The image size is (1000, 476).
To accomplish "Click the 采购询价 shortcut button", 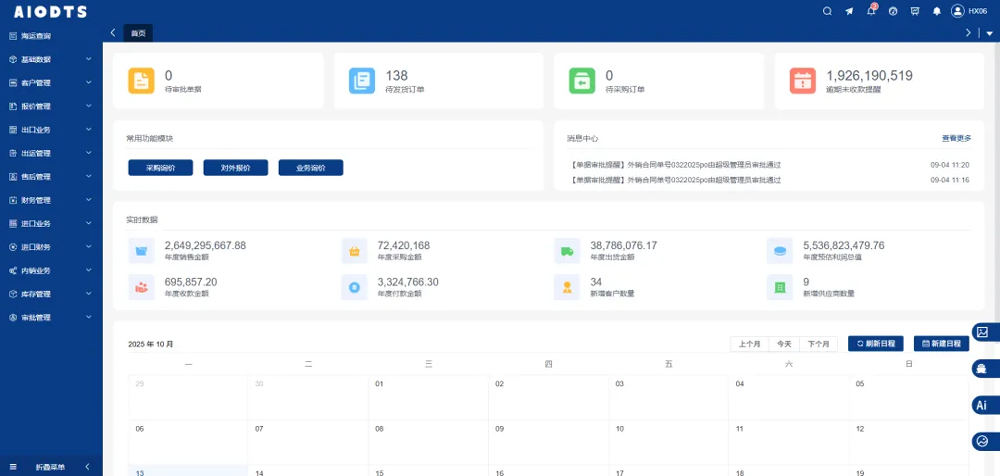I will [160, 168].
